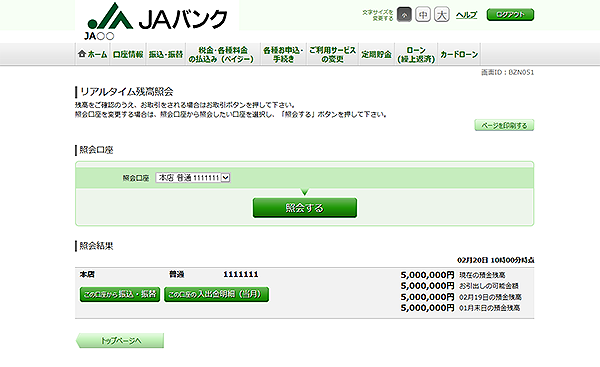
Task: Click the 普通 account type in results
Action: pos(177,274)
